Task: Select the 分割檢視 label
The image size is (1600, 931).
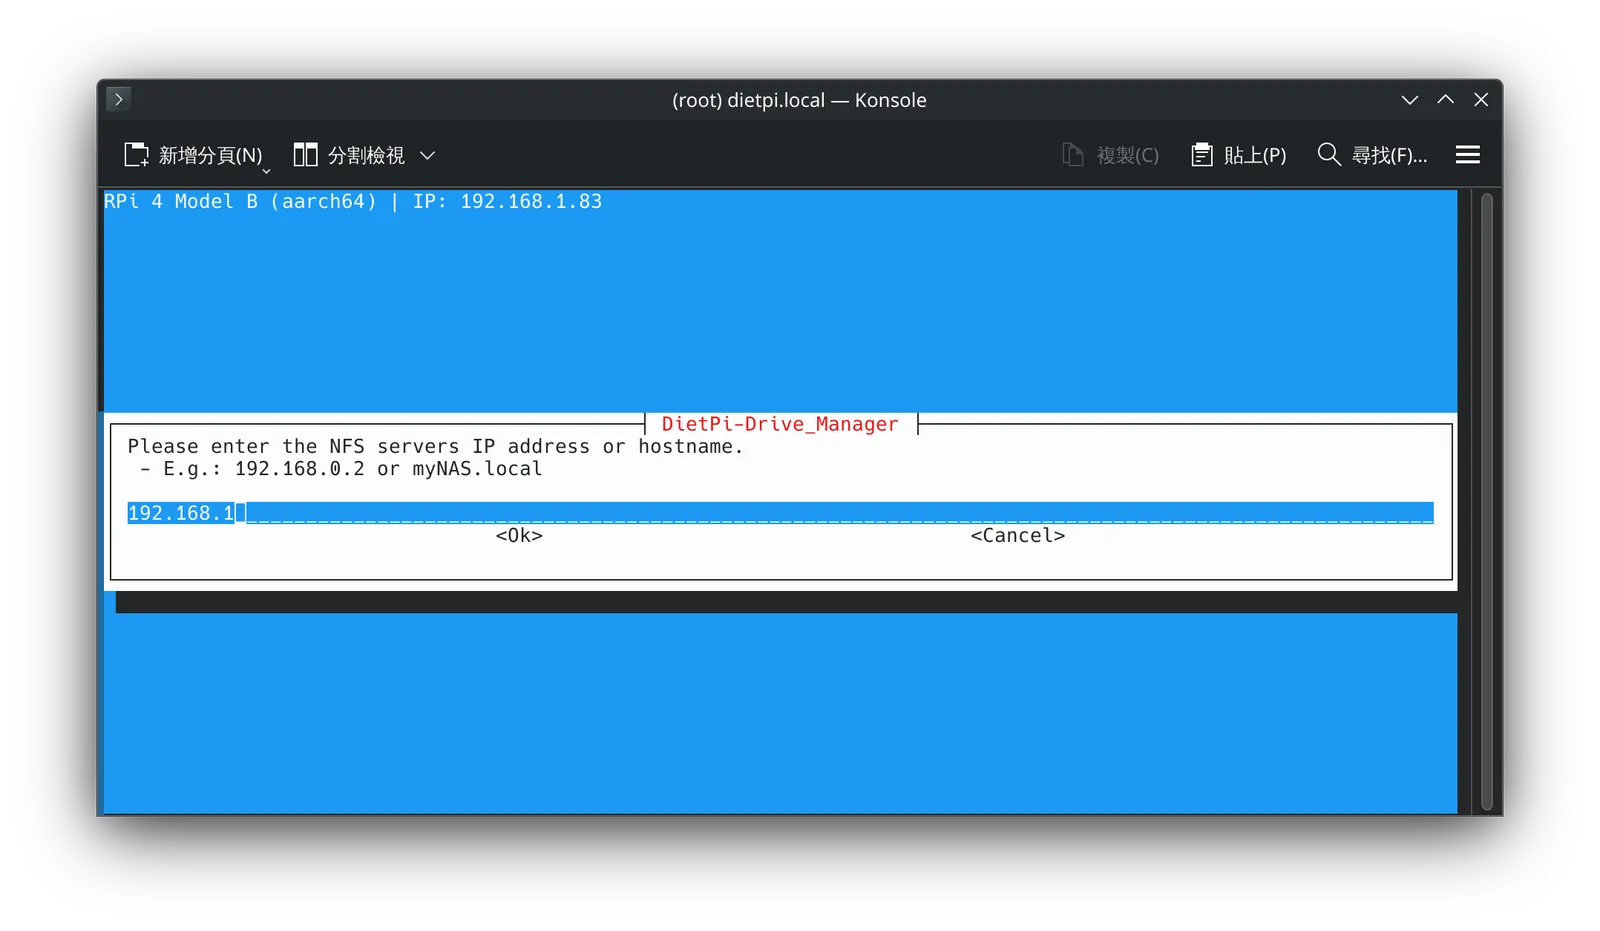Action: tap(366, 155)
